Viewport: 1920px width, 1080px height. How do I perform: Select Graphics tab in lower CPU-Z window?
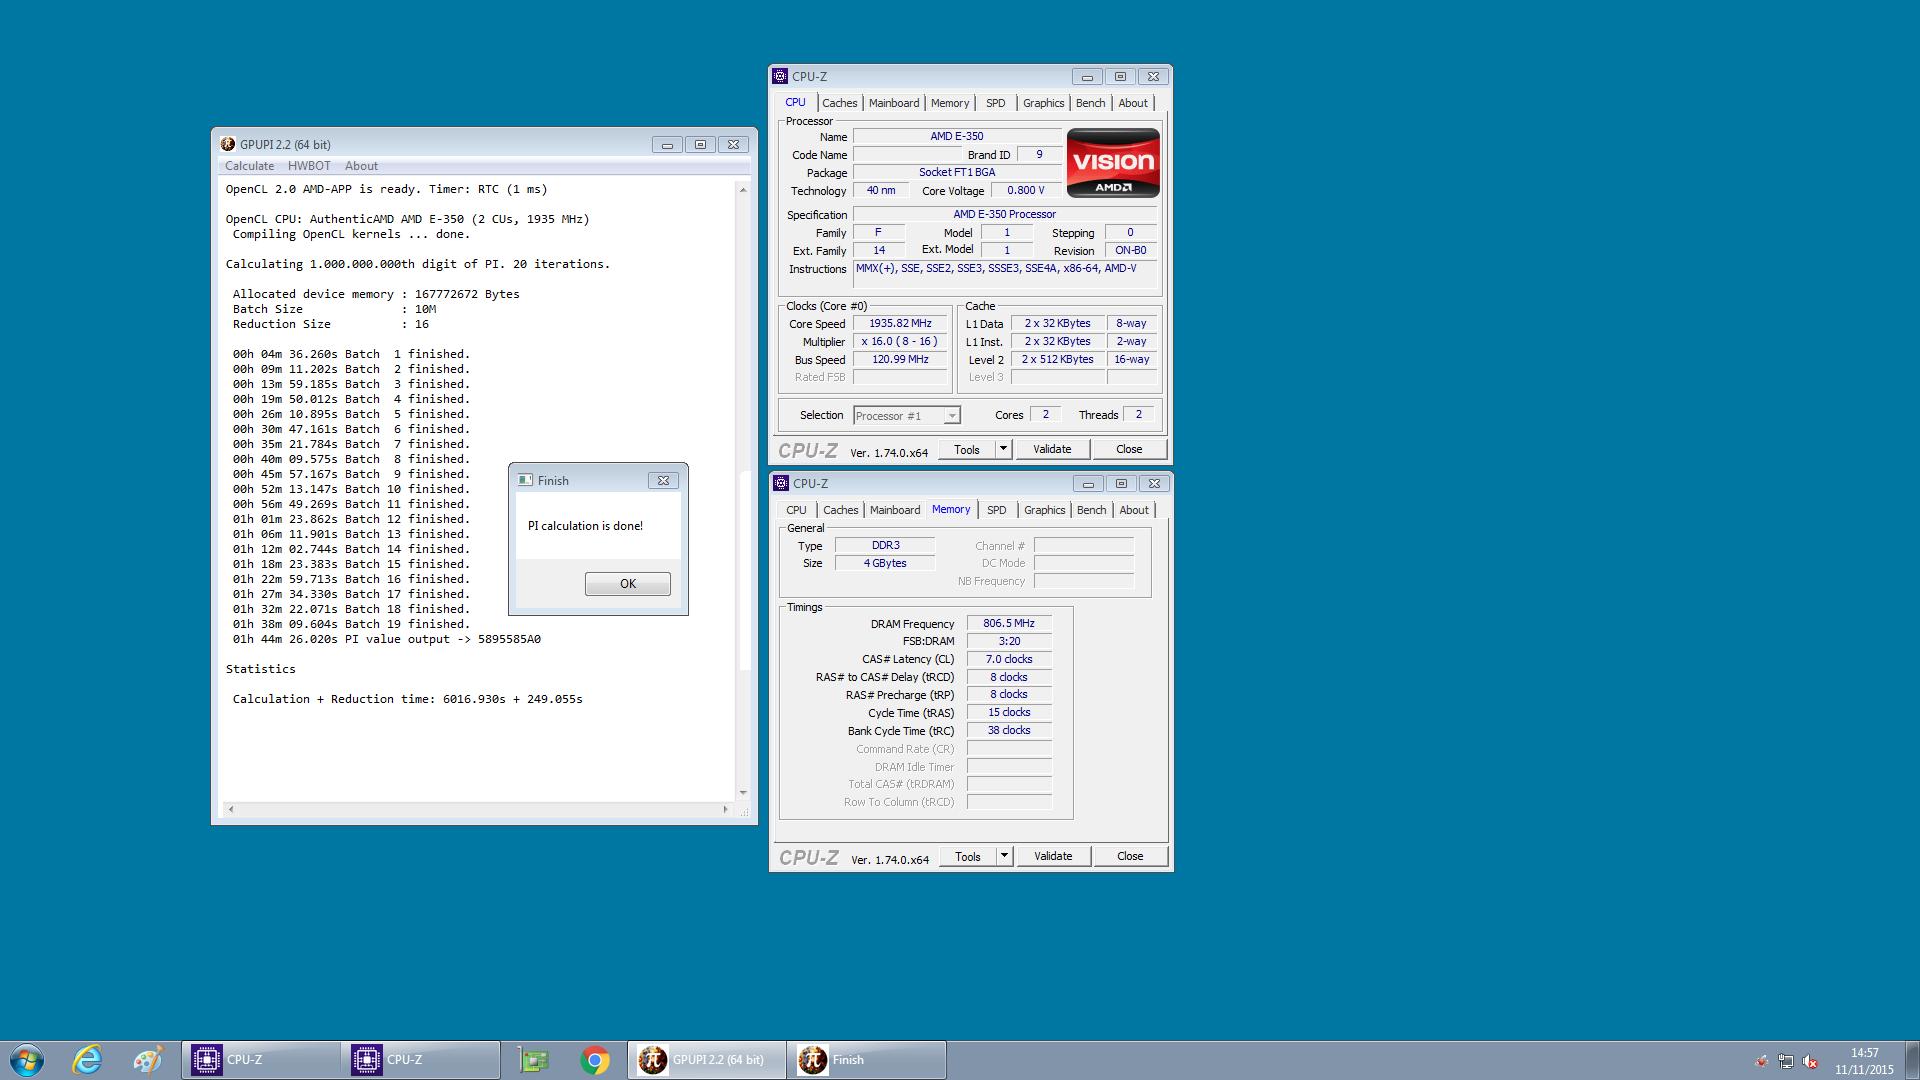coord(1044,510)
